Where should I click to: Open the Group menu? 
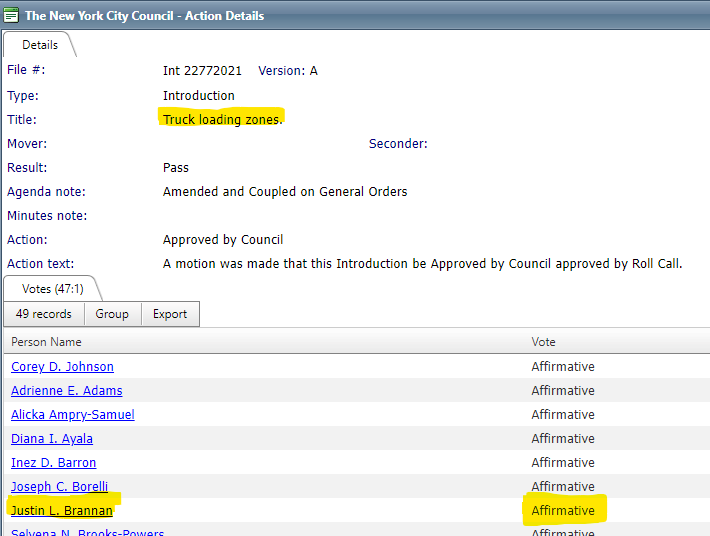click(x=112, y=314)
